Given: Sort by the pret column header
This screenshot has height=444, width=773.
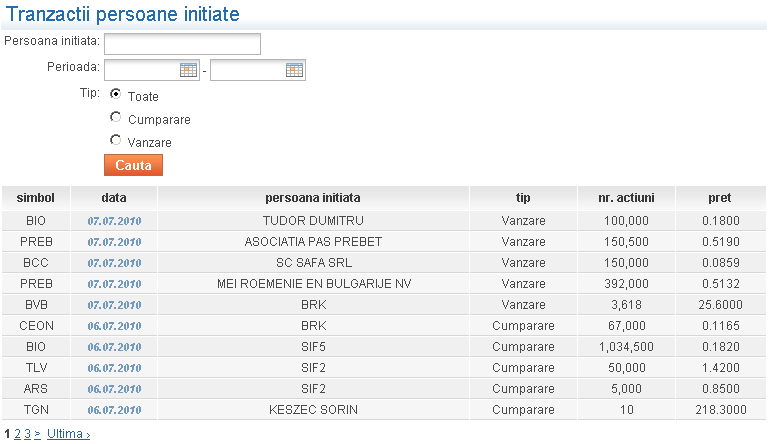Looking at the screenshot, I should [x=719, y=198].
